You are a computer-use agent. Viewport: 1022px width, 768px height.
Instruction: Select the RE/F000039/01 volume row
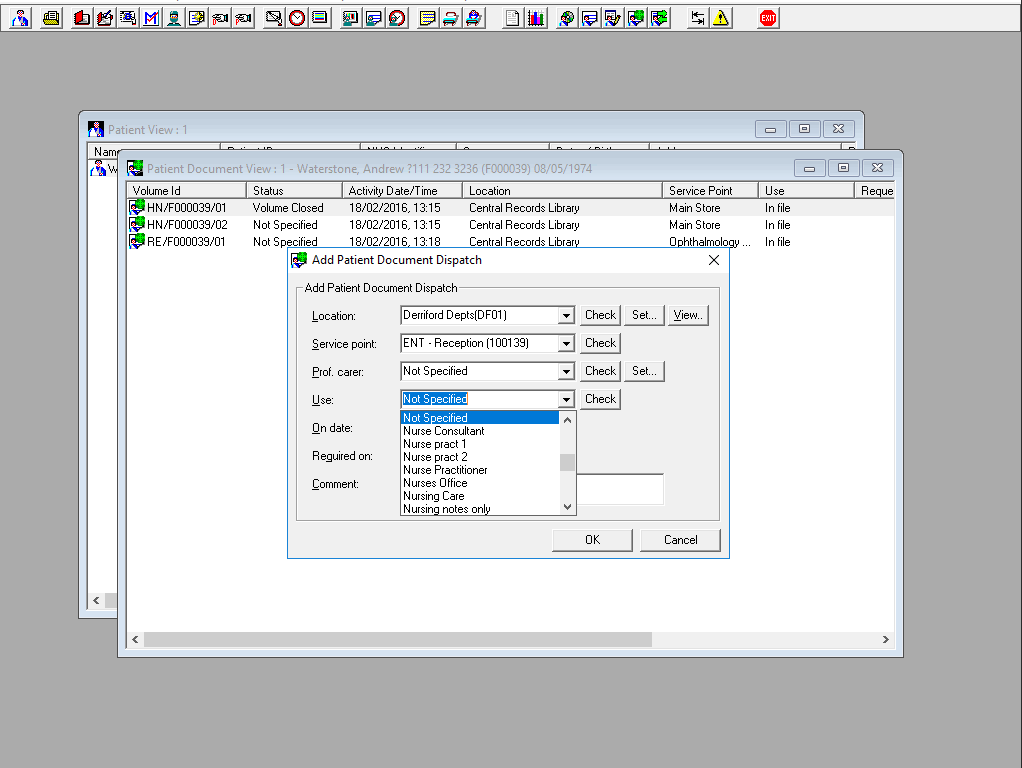tap(510, 242)
